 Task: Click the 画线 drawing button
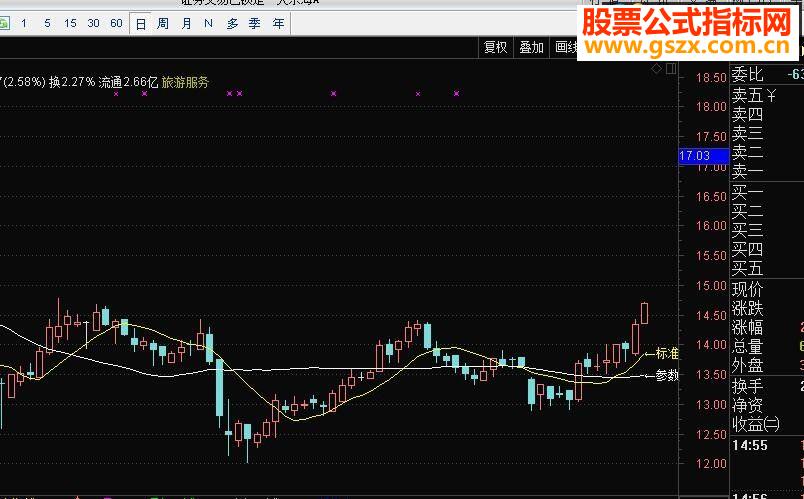point(566,48)
